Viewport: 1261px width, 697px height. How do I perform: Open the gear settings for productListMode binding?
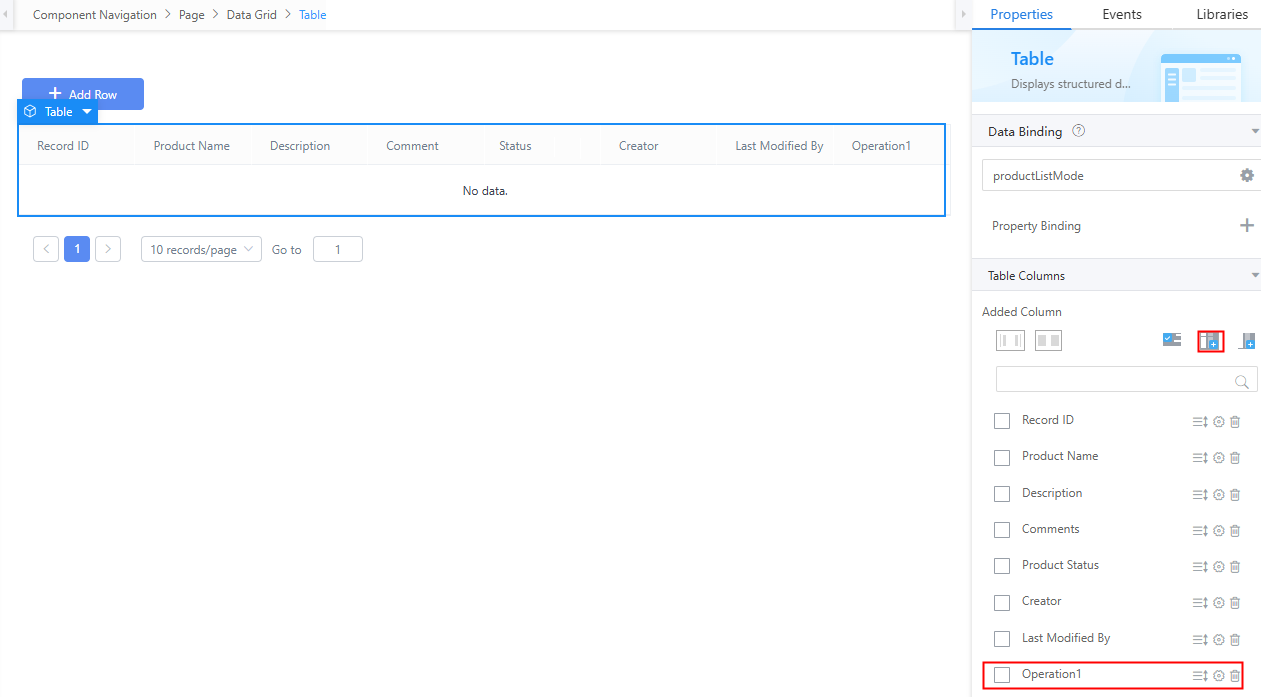pos(1247,175)
